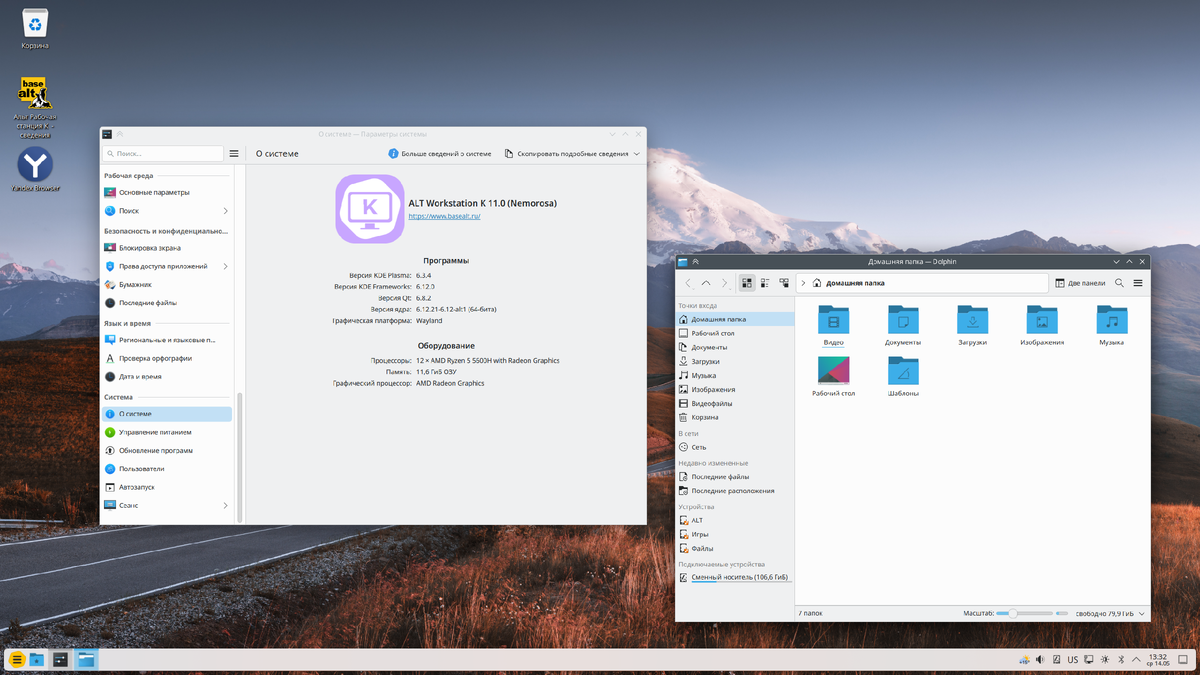The image size is (1200, 675).
Task: Click the breadcrumb arrow before Домашняя папка
Action: (803, 283)
